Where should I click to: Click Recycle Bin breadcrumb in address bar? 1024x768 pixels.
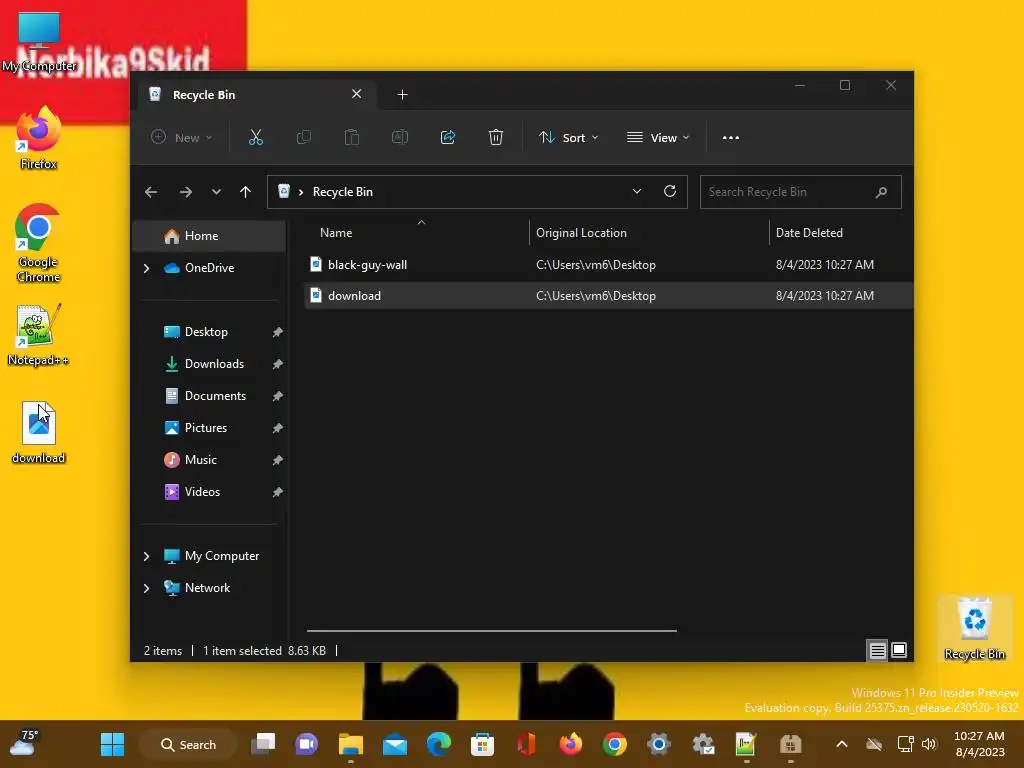343,192
